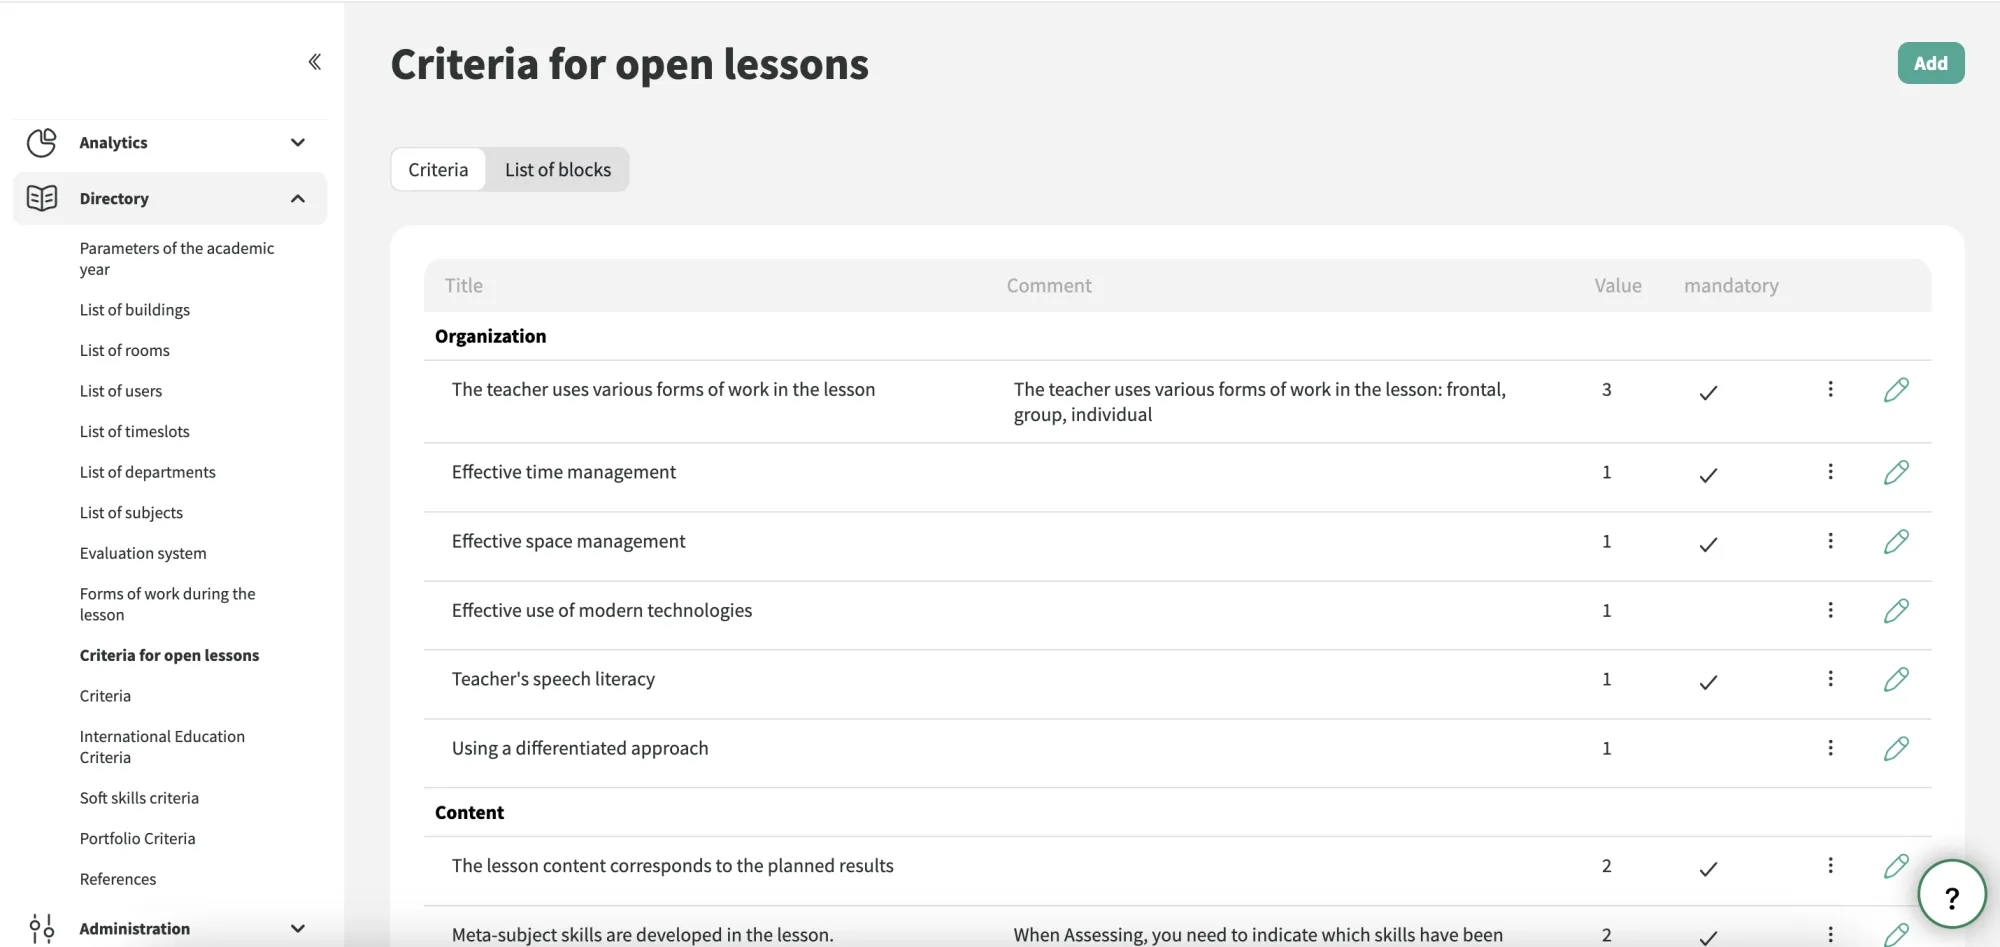
Task: Collapse the Directory section chevron
Action: pos(297,198)
